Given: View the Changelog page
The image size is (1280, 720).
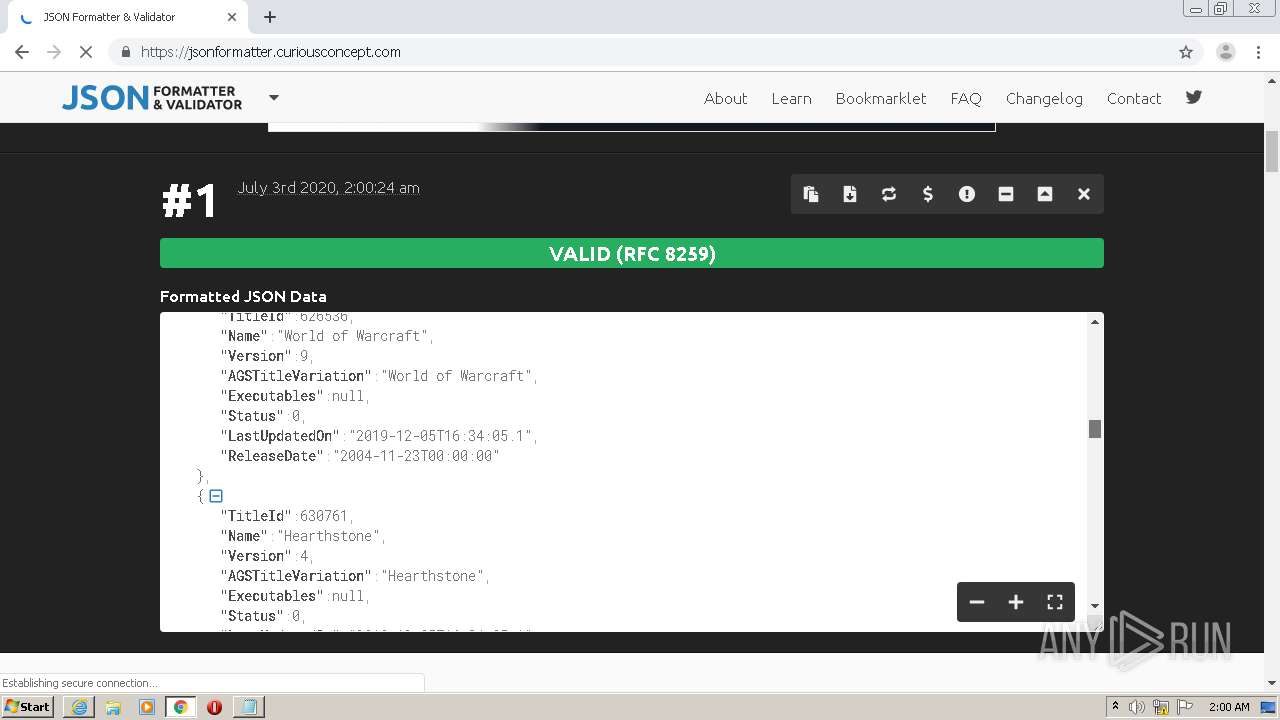Looking at the screenshot, I should pos(1044,98).
